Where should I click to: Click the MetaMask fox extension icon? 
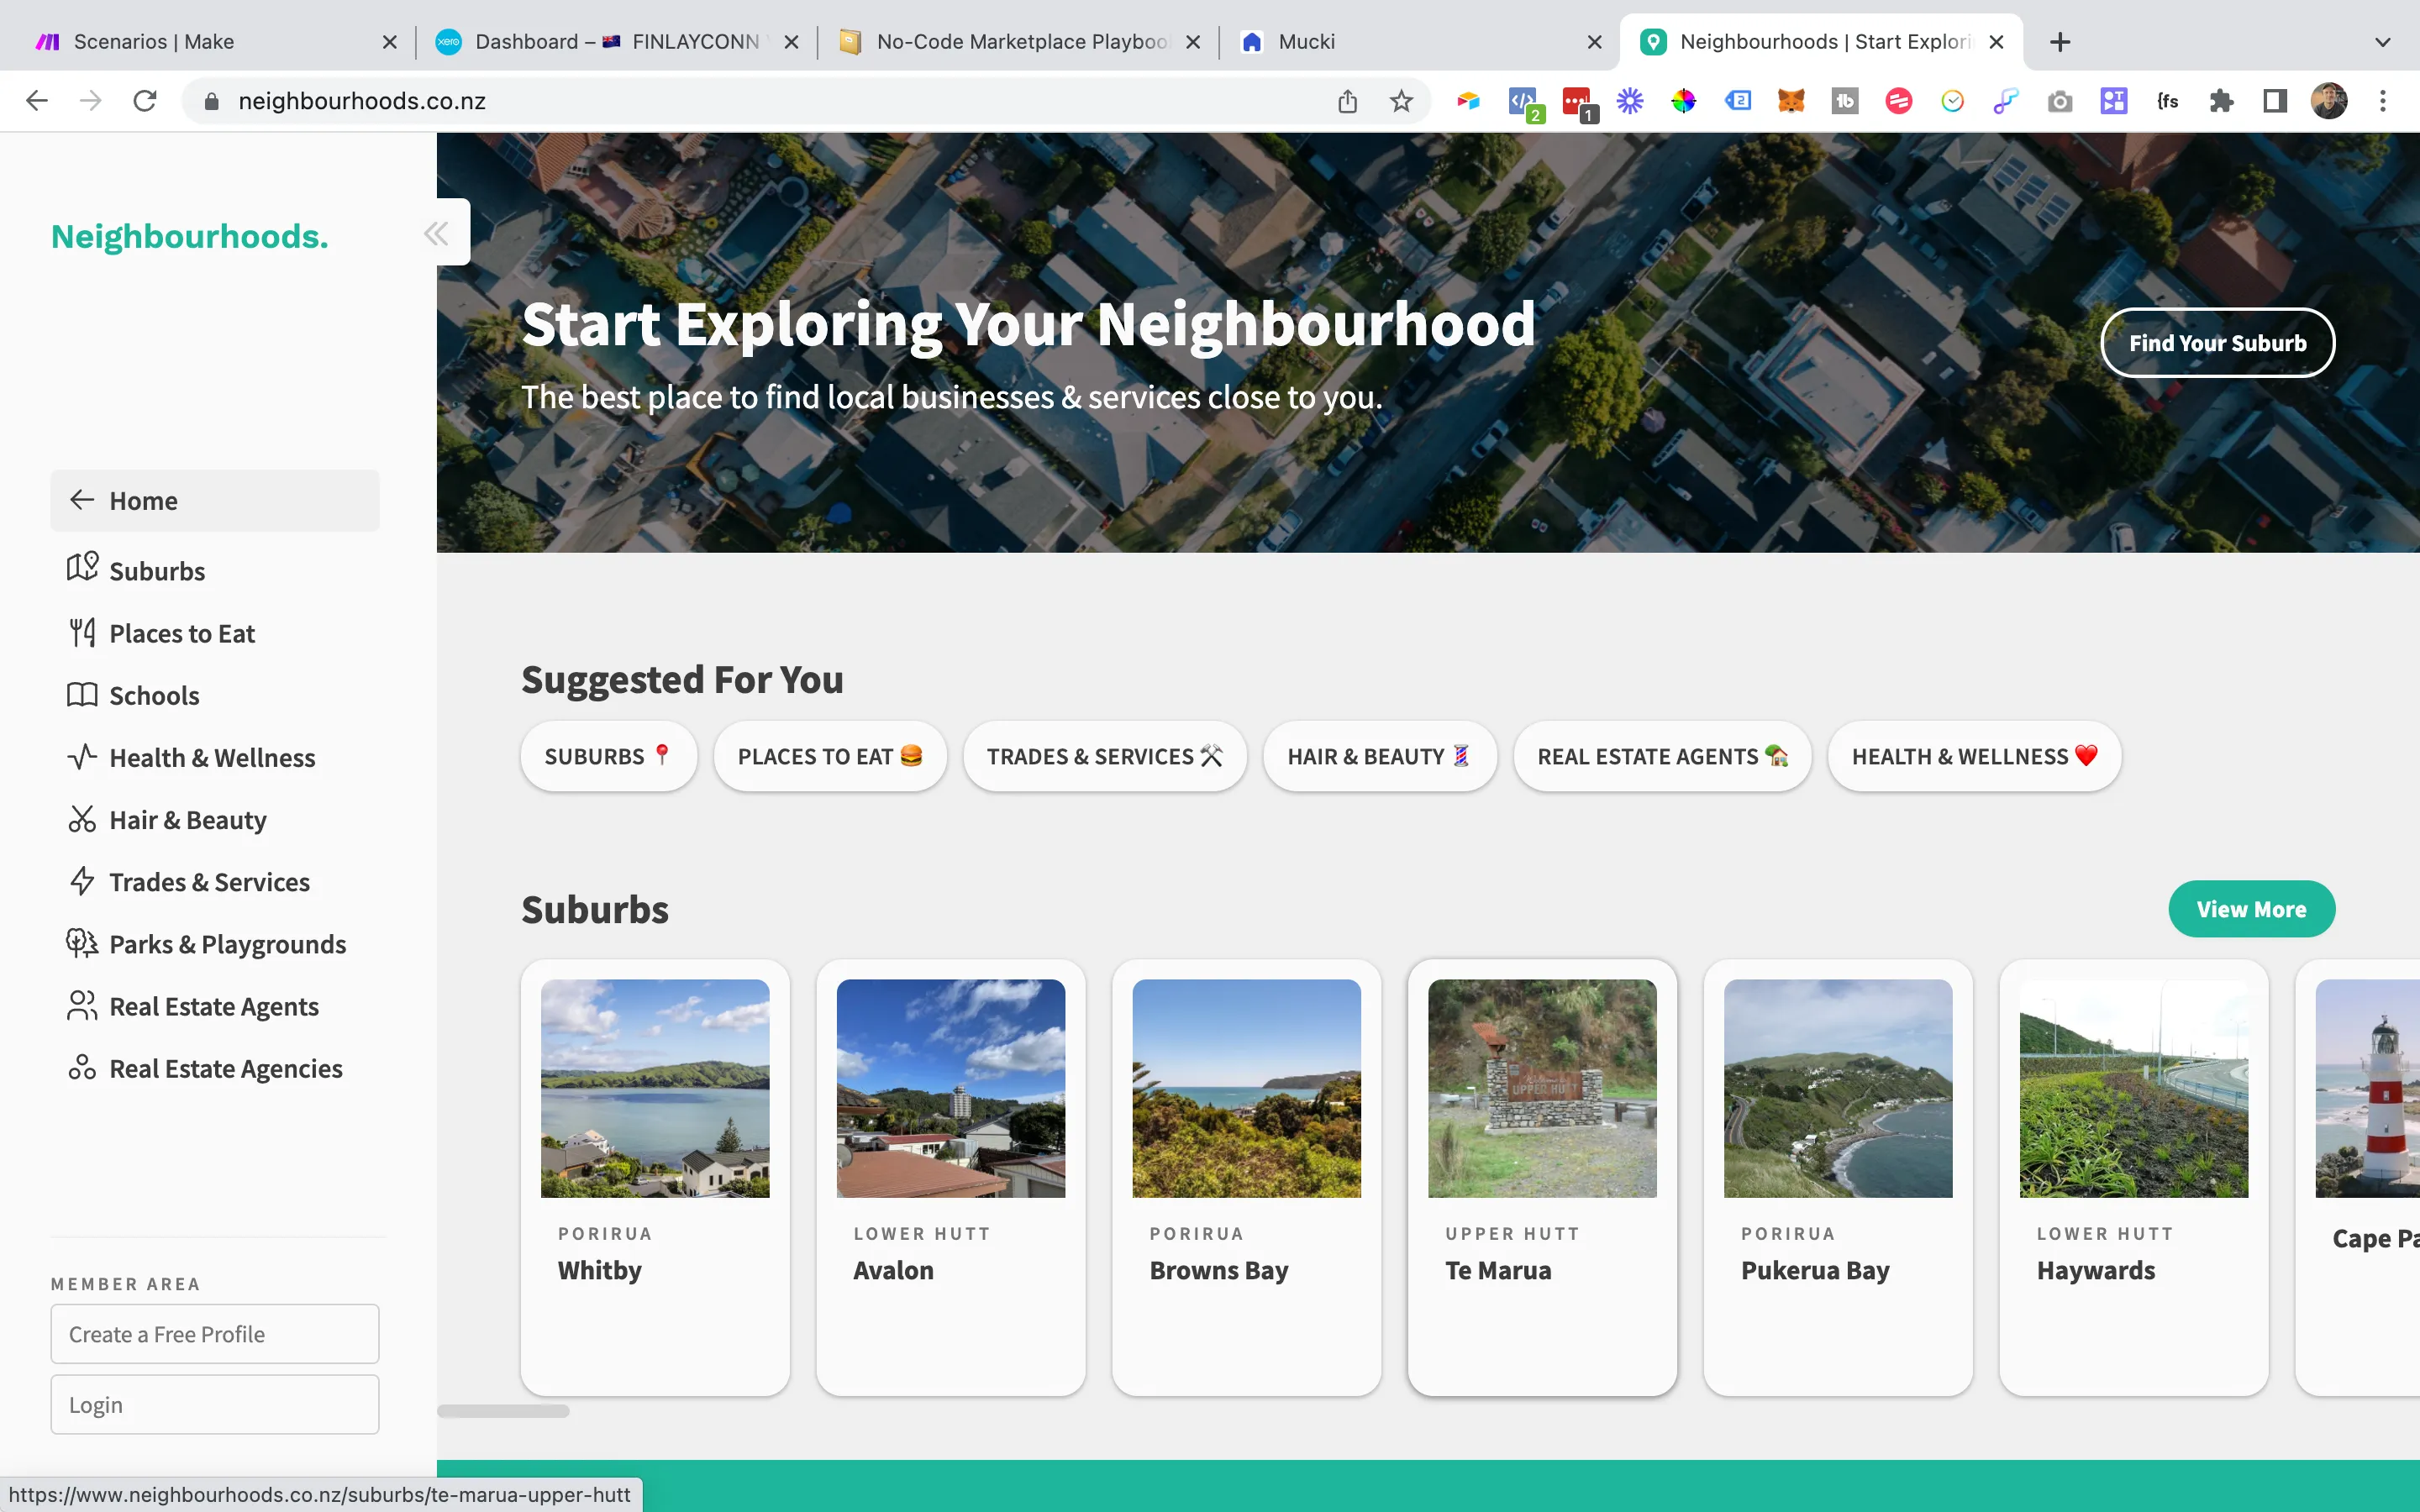tap(1791, 101)
